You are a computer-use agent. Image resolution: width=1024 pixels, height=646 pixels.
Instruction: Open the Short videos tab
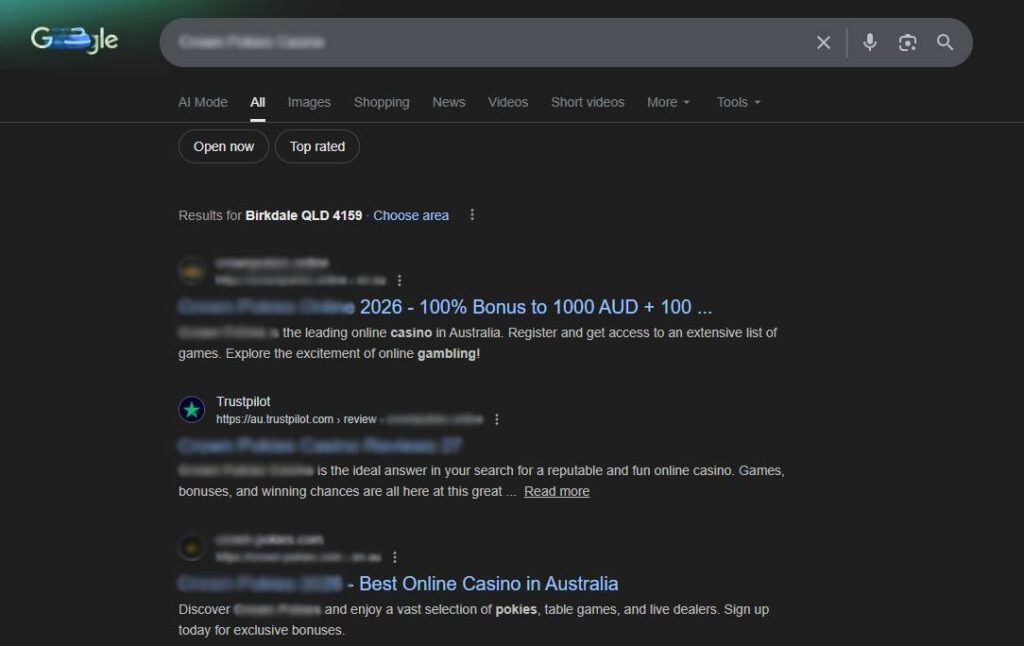(x=587, y=102)
